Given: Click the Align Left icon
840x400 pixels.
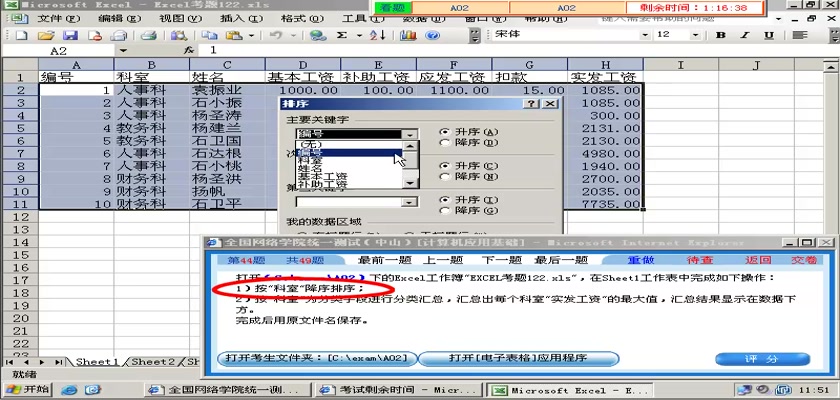Looking at the screenshot, I should pos(800,35).
